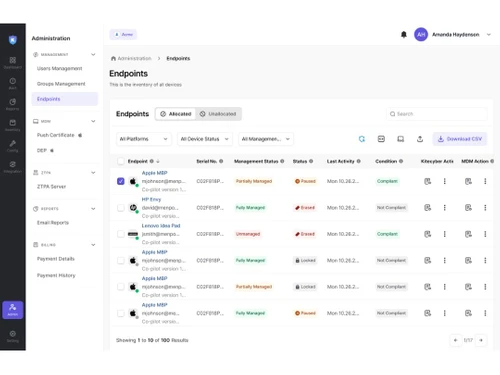This screenshot has height=375, width=500.
Task: Switch to the Allocated tab
Action: click(176, 114)
